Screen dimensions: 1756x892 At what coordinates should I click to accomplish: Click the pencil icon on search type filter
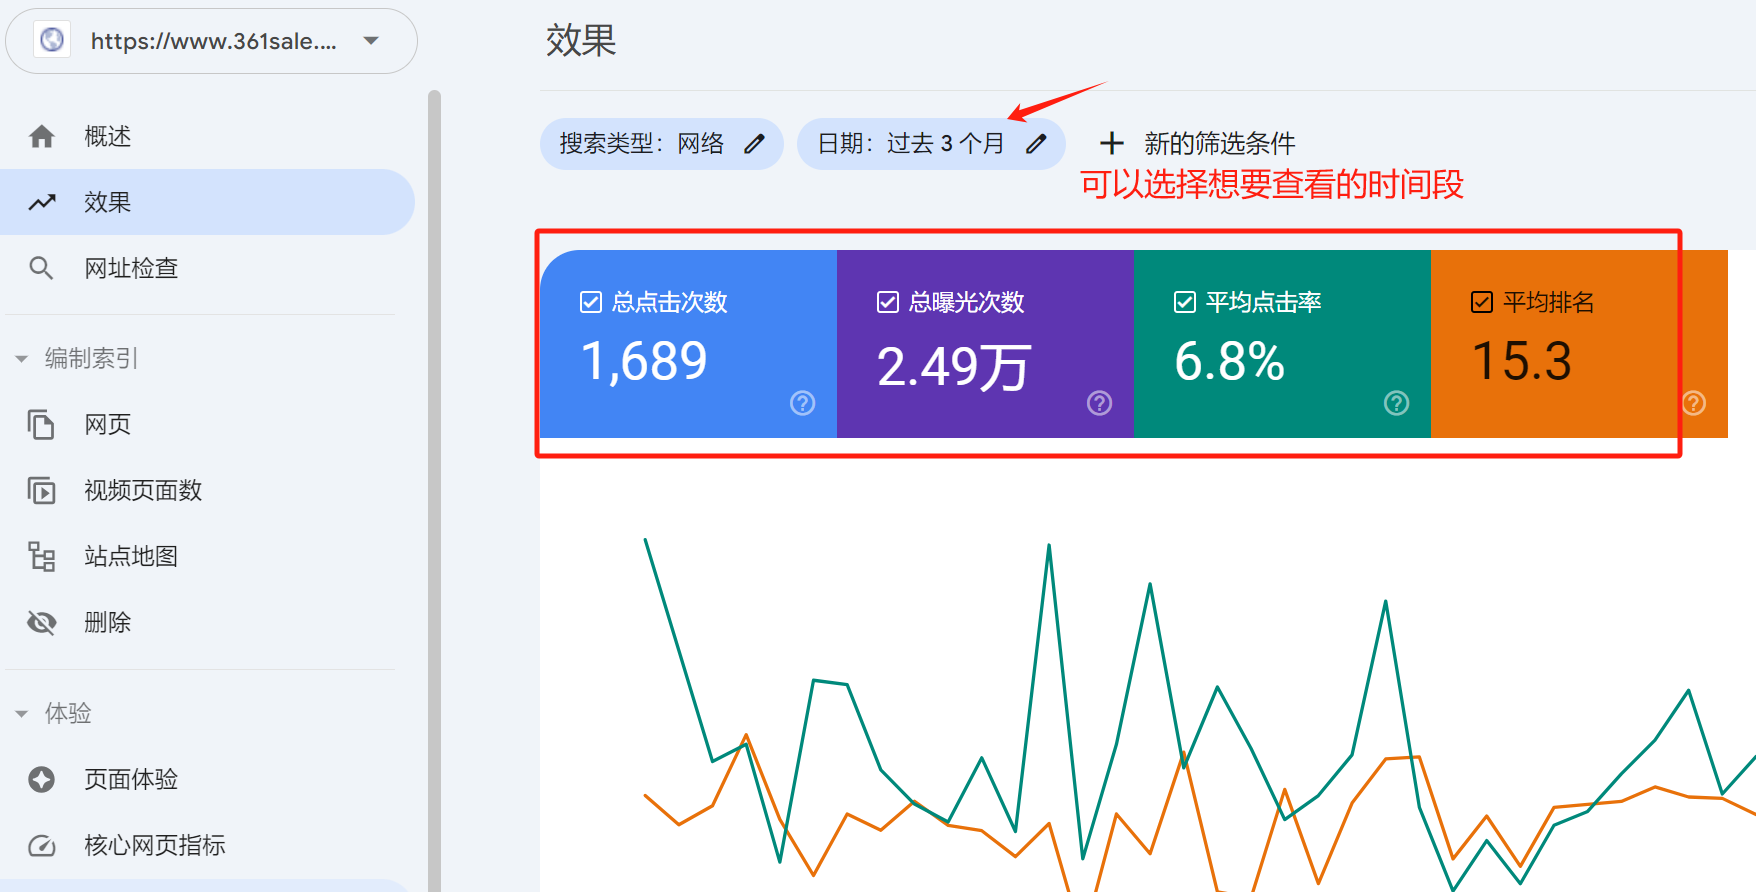pos(754,144)
